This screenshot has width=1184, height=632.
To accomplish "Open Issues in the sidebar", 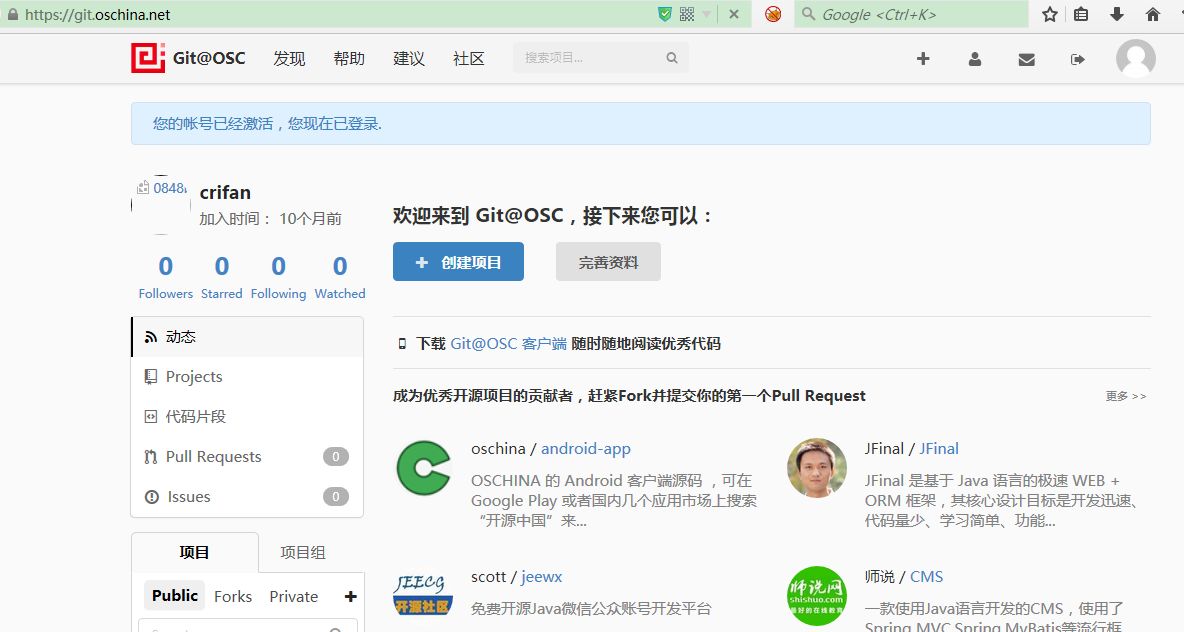I will click(x=247, y=497).
